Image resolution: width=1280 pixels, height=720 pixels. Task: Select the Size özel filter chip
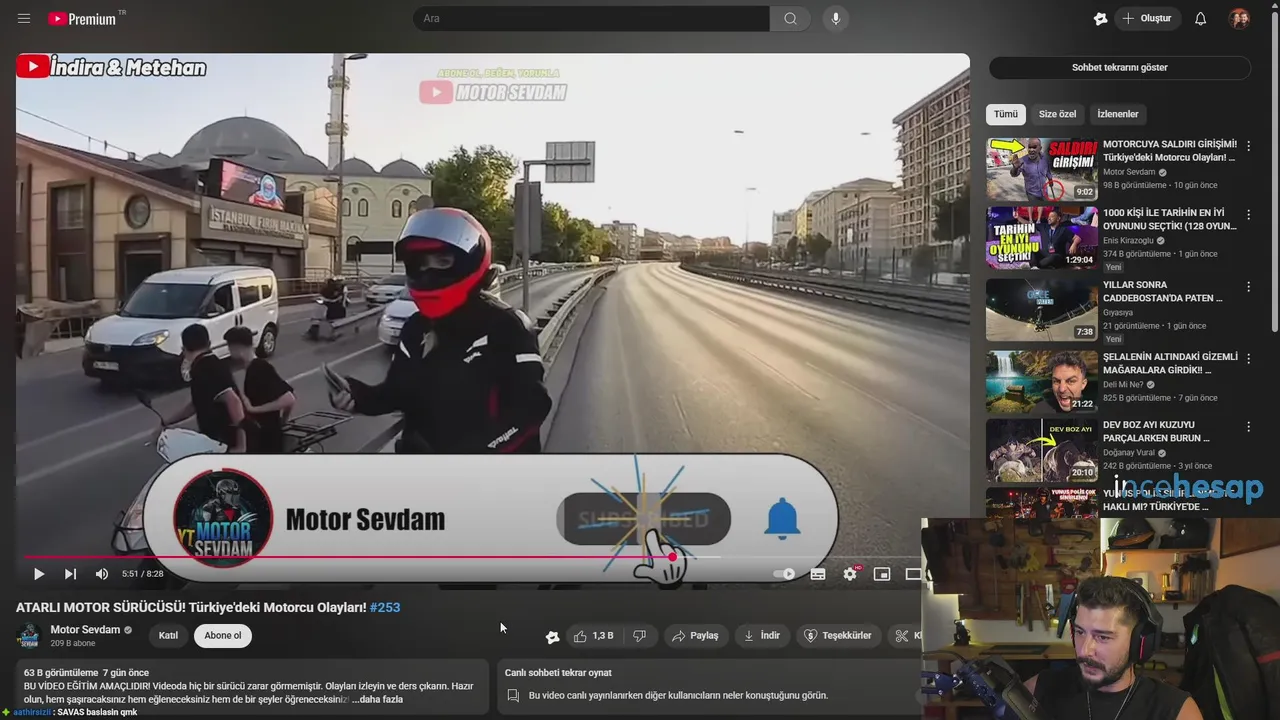tap(1057, 114)
